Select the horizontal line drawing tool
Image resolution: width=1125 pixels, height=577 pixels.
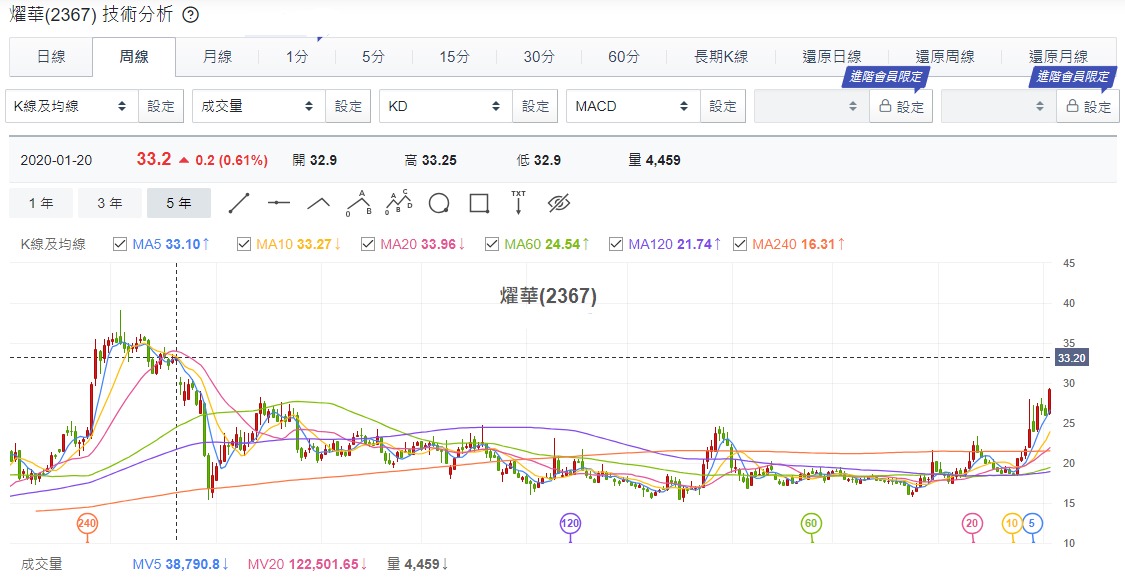pos(279,203)
